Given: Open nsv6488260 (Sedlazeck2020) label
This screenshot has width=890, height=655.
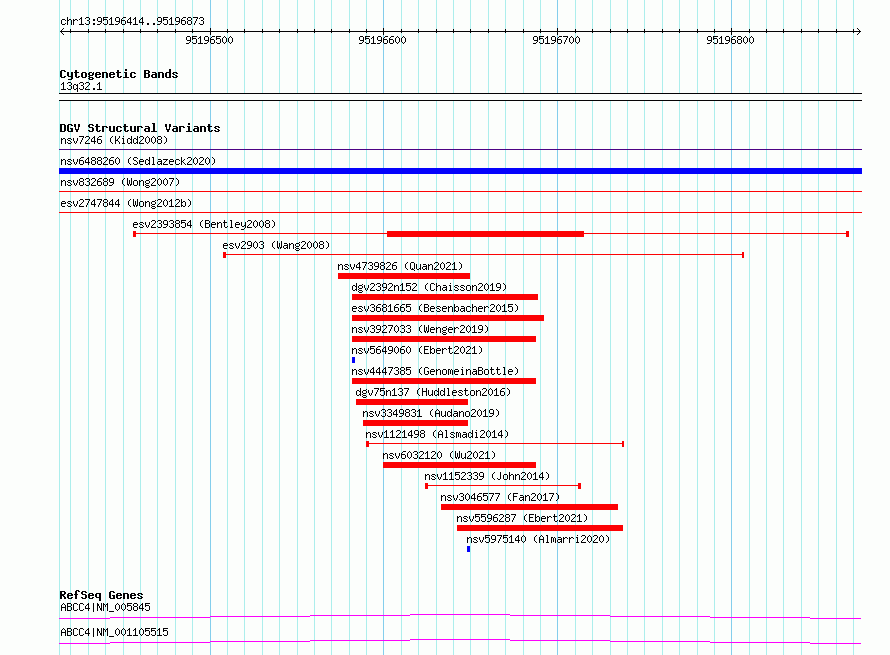Looking at the screenshot, I should click(138, 161).
